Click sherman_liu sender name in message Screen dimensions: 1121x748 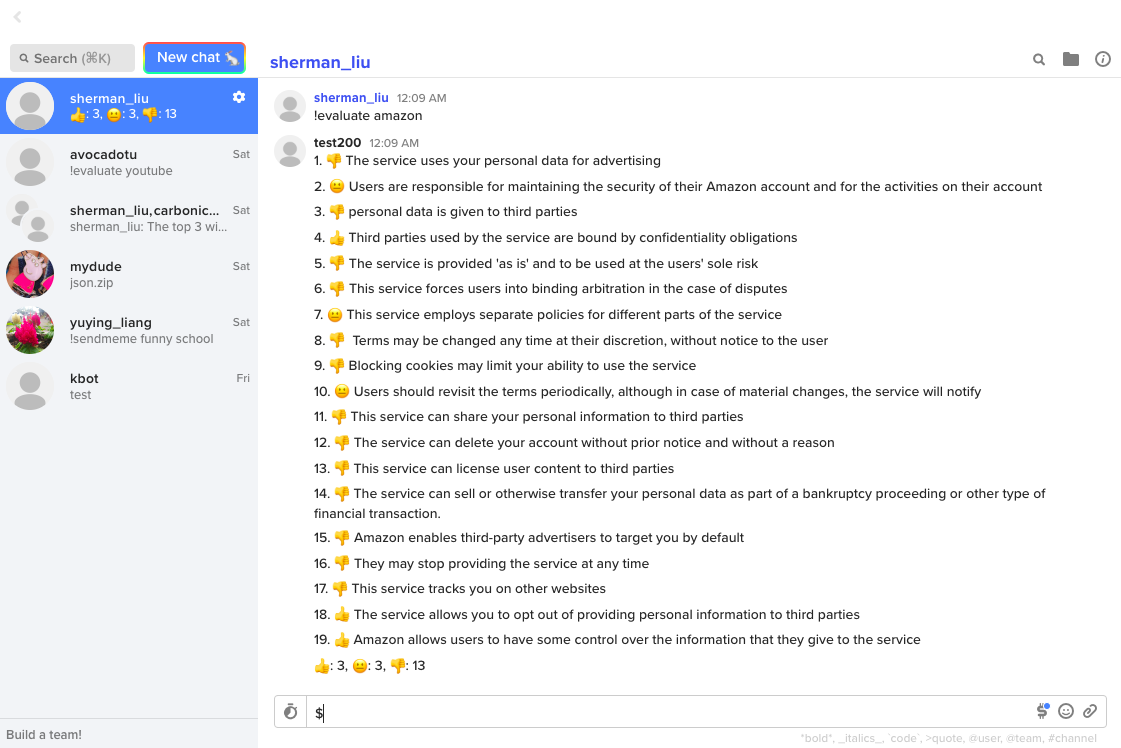point(351,97)
